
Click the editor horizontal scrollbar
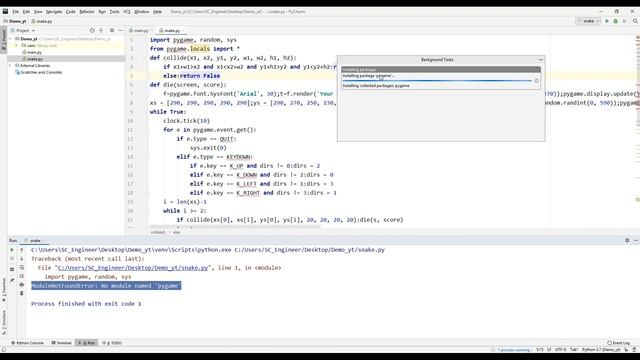click(x=235, y=226)
